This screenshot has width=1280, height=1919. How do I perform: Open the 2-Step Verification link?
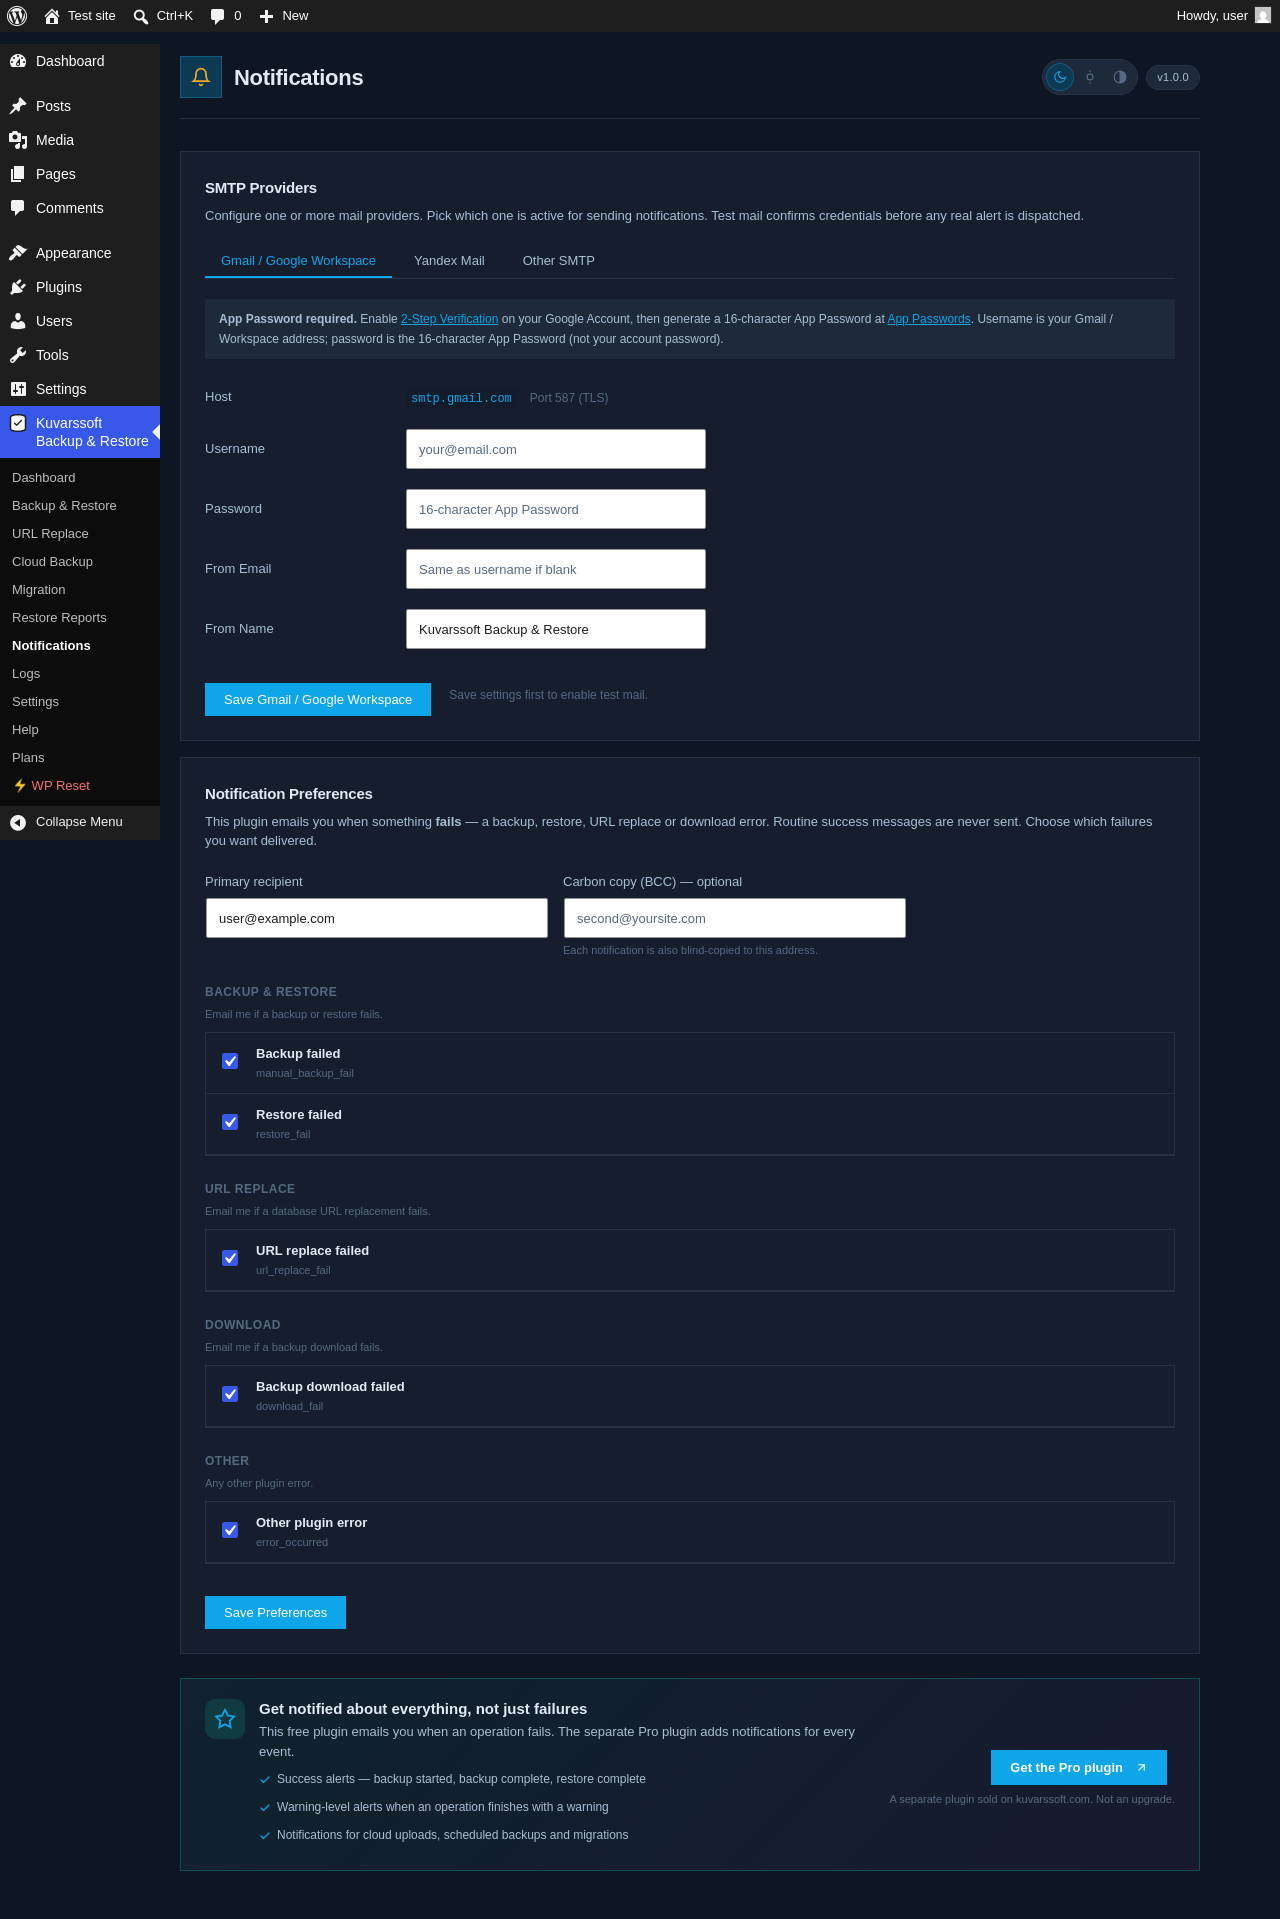point(449,319)
